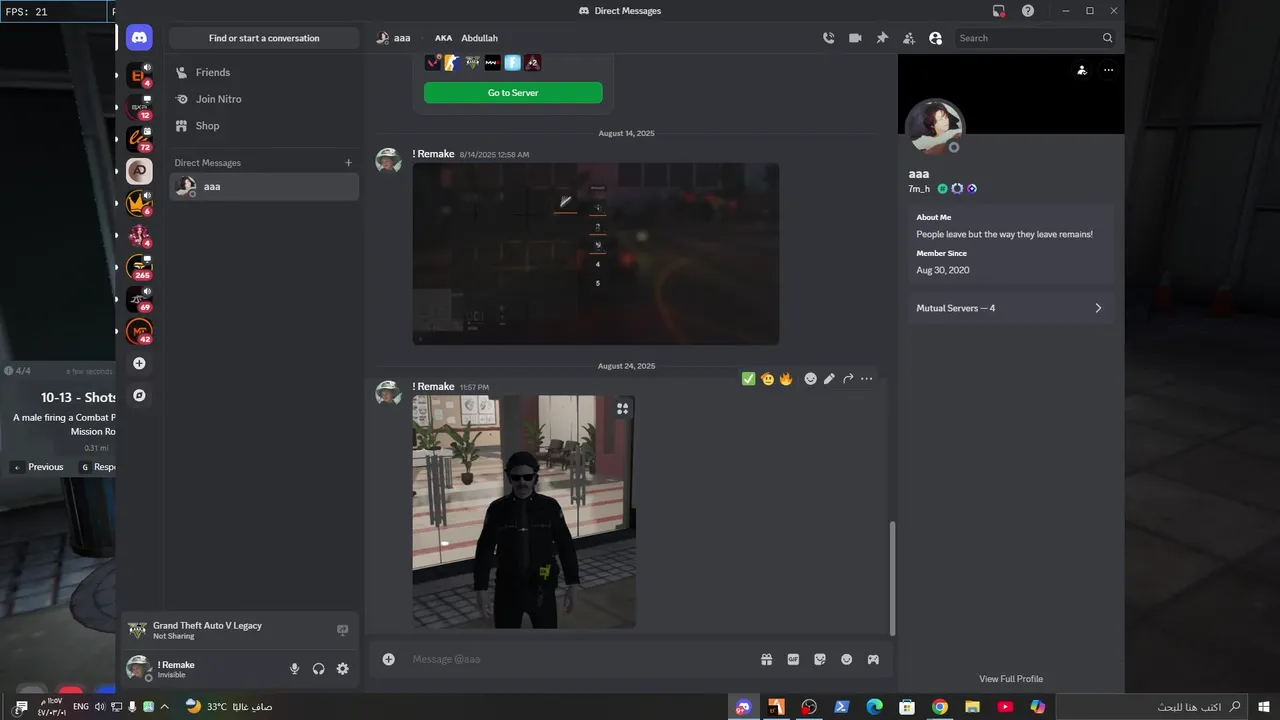The height and width of the screenshot is (720, 1280).
Task: Mute the microphone
Action: [x=294, y=669]
